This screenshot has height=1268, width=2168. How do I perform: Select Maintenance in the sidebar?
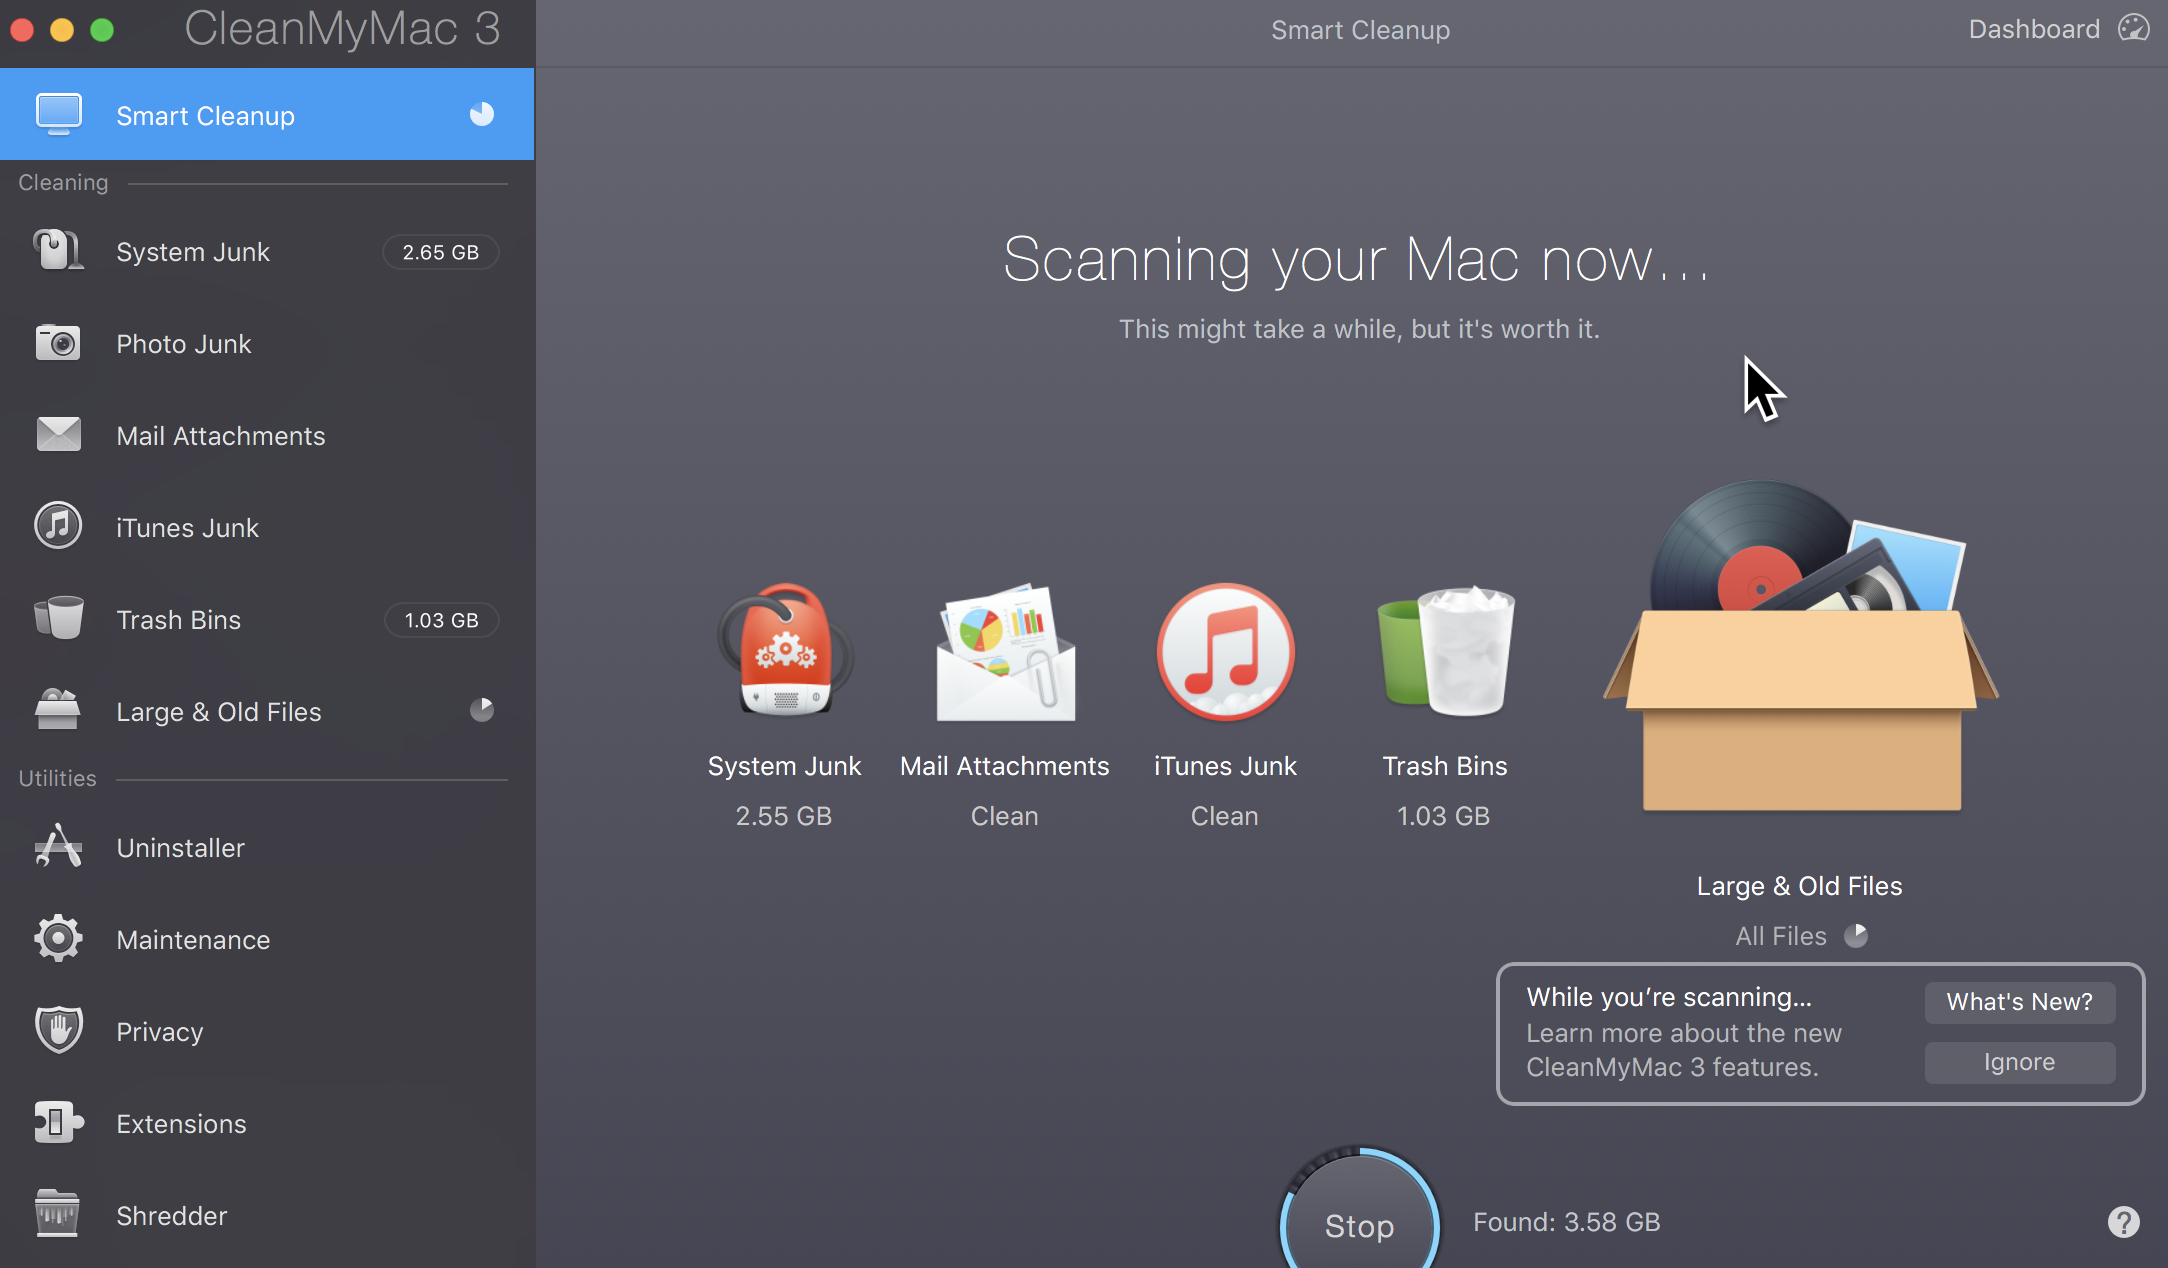coord(193,940)
